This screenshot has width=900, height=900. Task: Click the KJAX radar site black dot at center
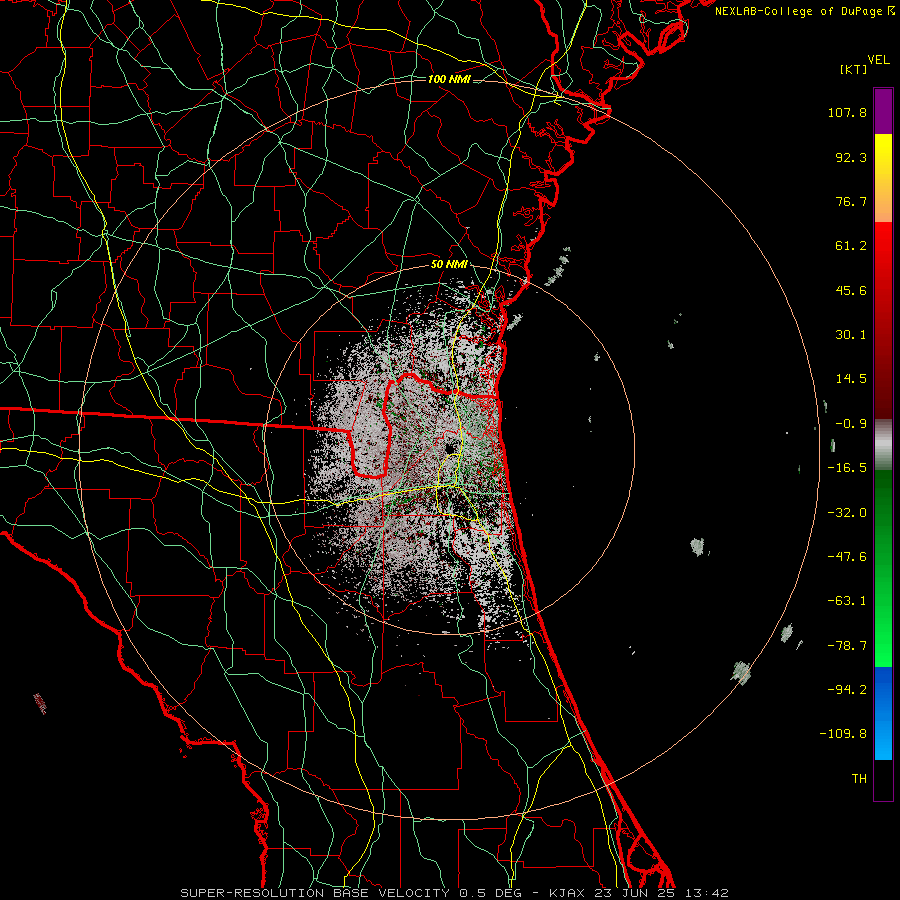coord(450,447)
